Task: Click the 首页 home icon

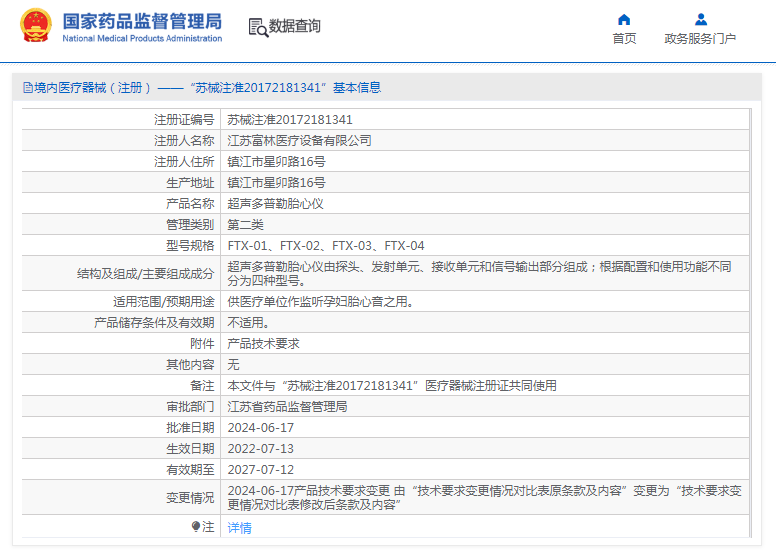Action: tap(624, 19)
